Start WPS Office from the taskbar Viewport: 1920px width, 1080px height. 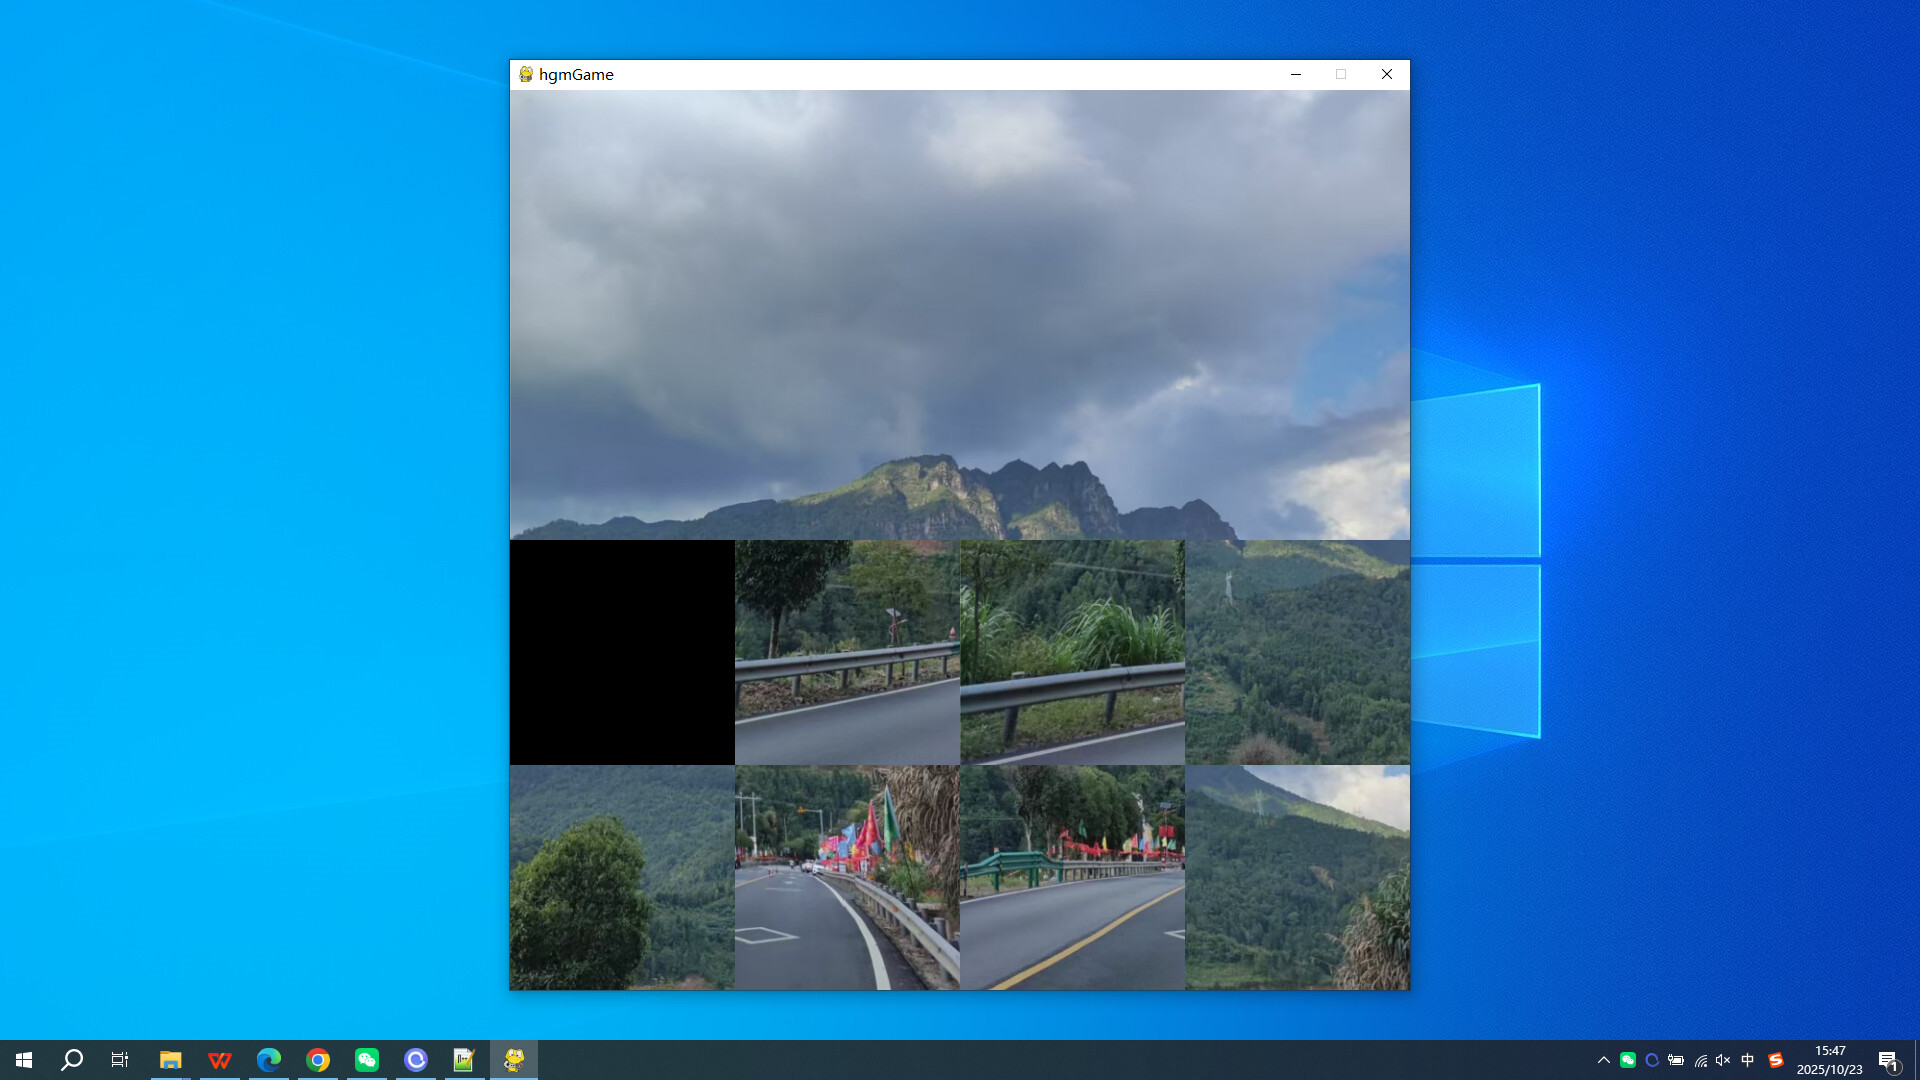tap(220, 1059)
